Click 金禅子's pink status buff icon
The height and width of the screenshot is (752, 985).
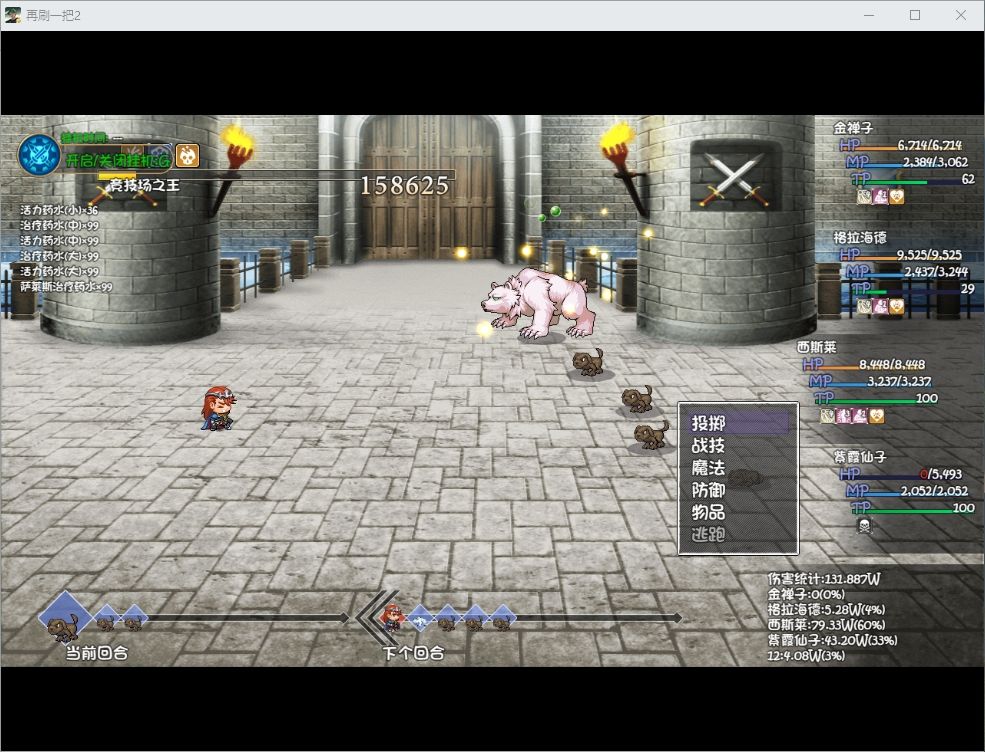pos(880,197)
